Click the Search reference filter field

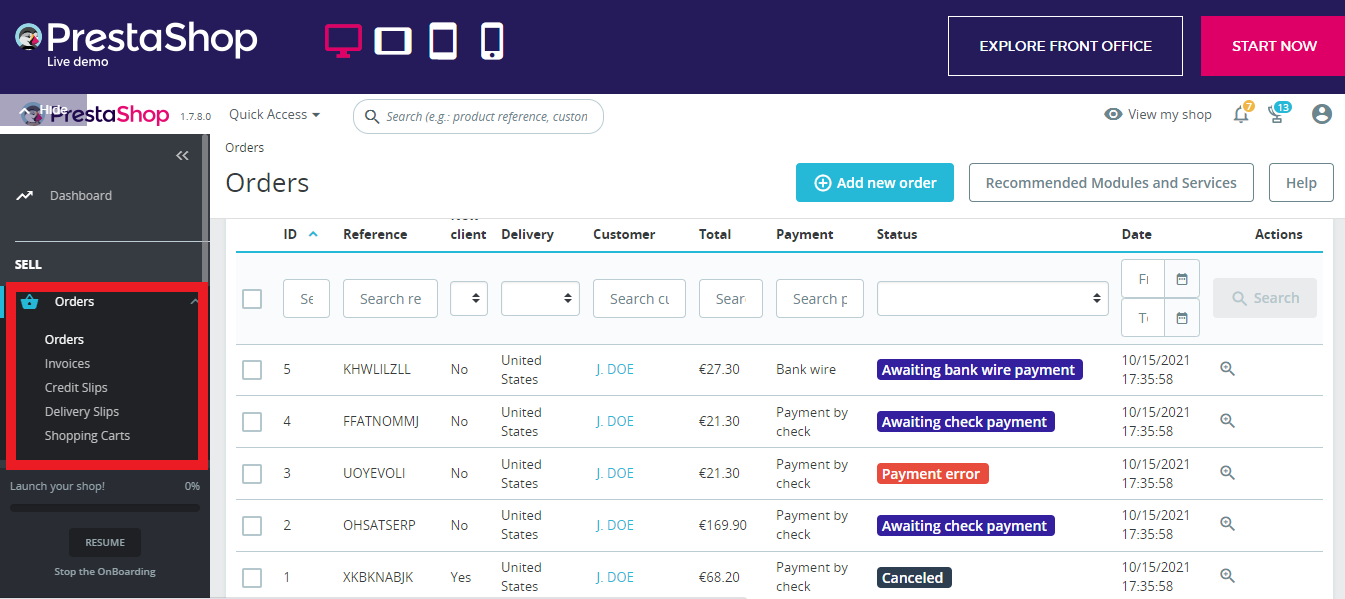[x=390, y=299]
